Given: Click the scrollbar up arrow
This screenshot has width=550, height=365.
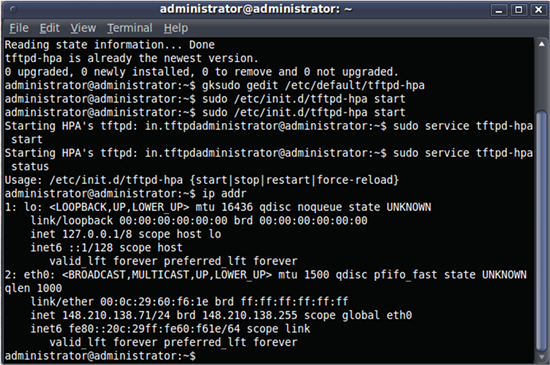Looking at the screenshot, I should coord(542,44).
